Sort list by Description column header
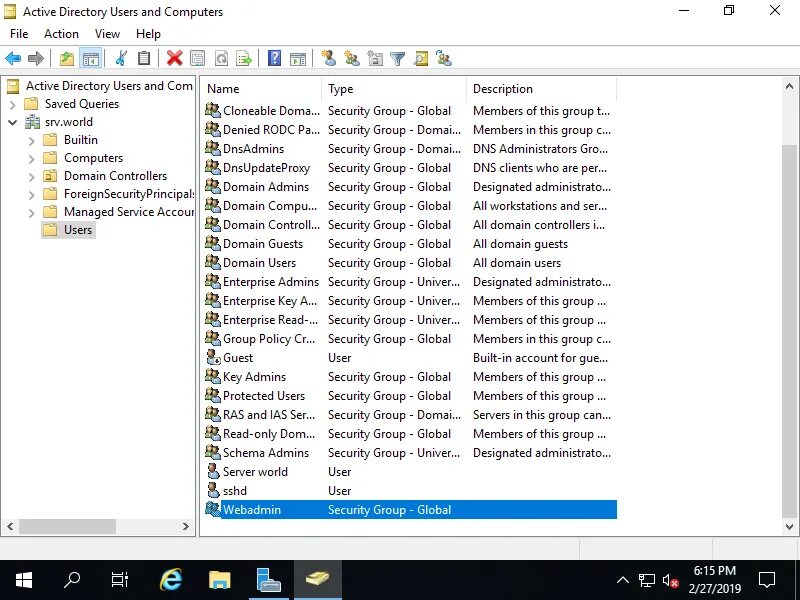The width and height of the screenshot is (800, 600). click(541, 89)
